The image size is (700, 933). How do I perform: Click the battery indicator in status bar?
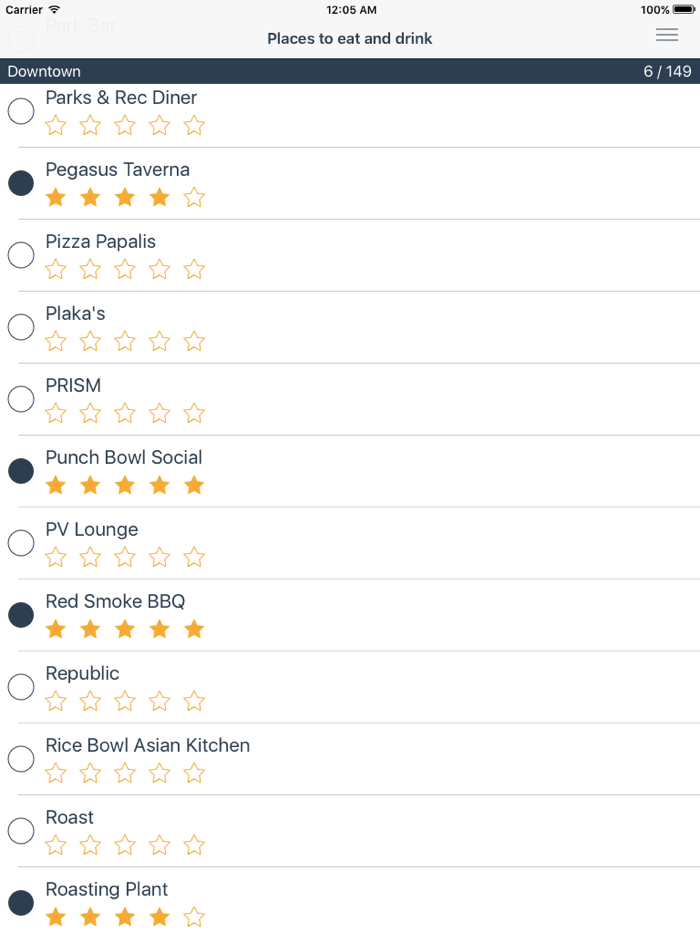pyautogui.click(x=683, y=10)
